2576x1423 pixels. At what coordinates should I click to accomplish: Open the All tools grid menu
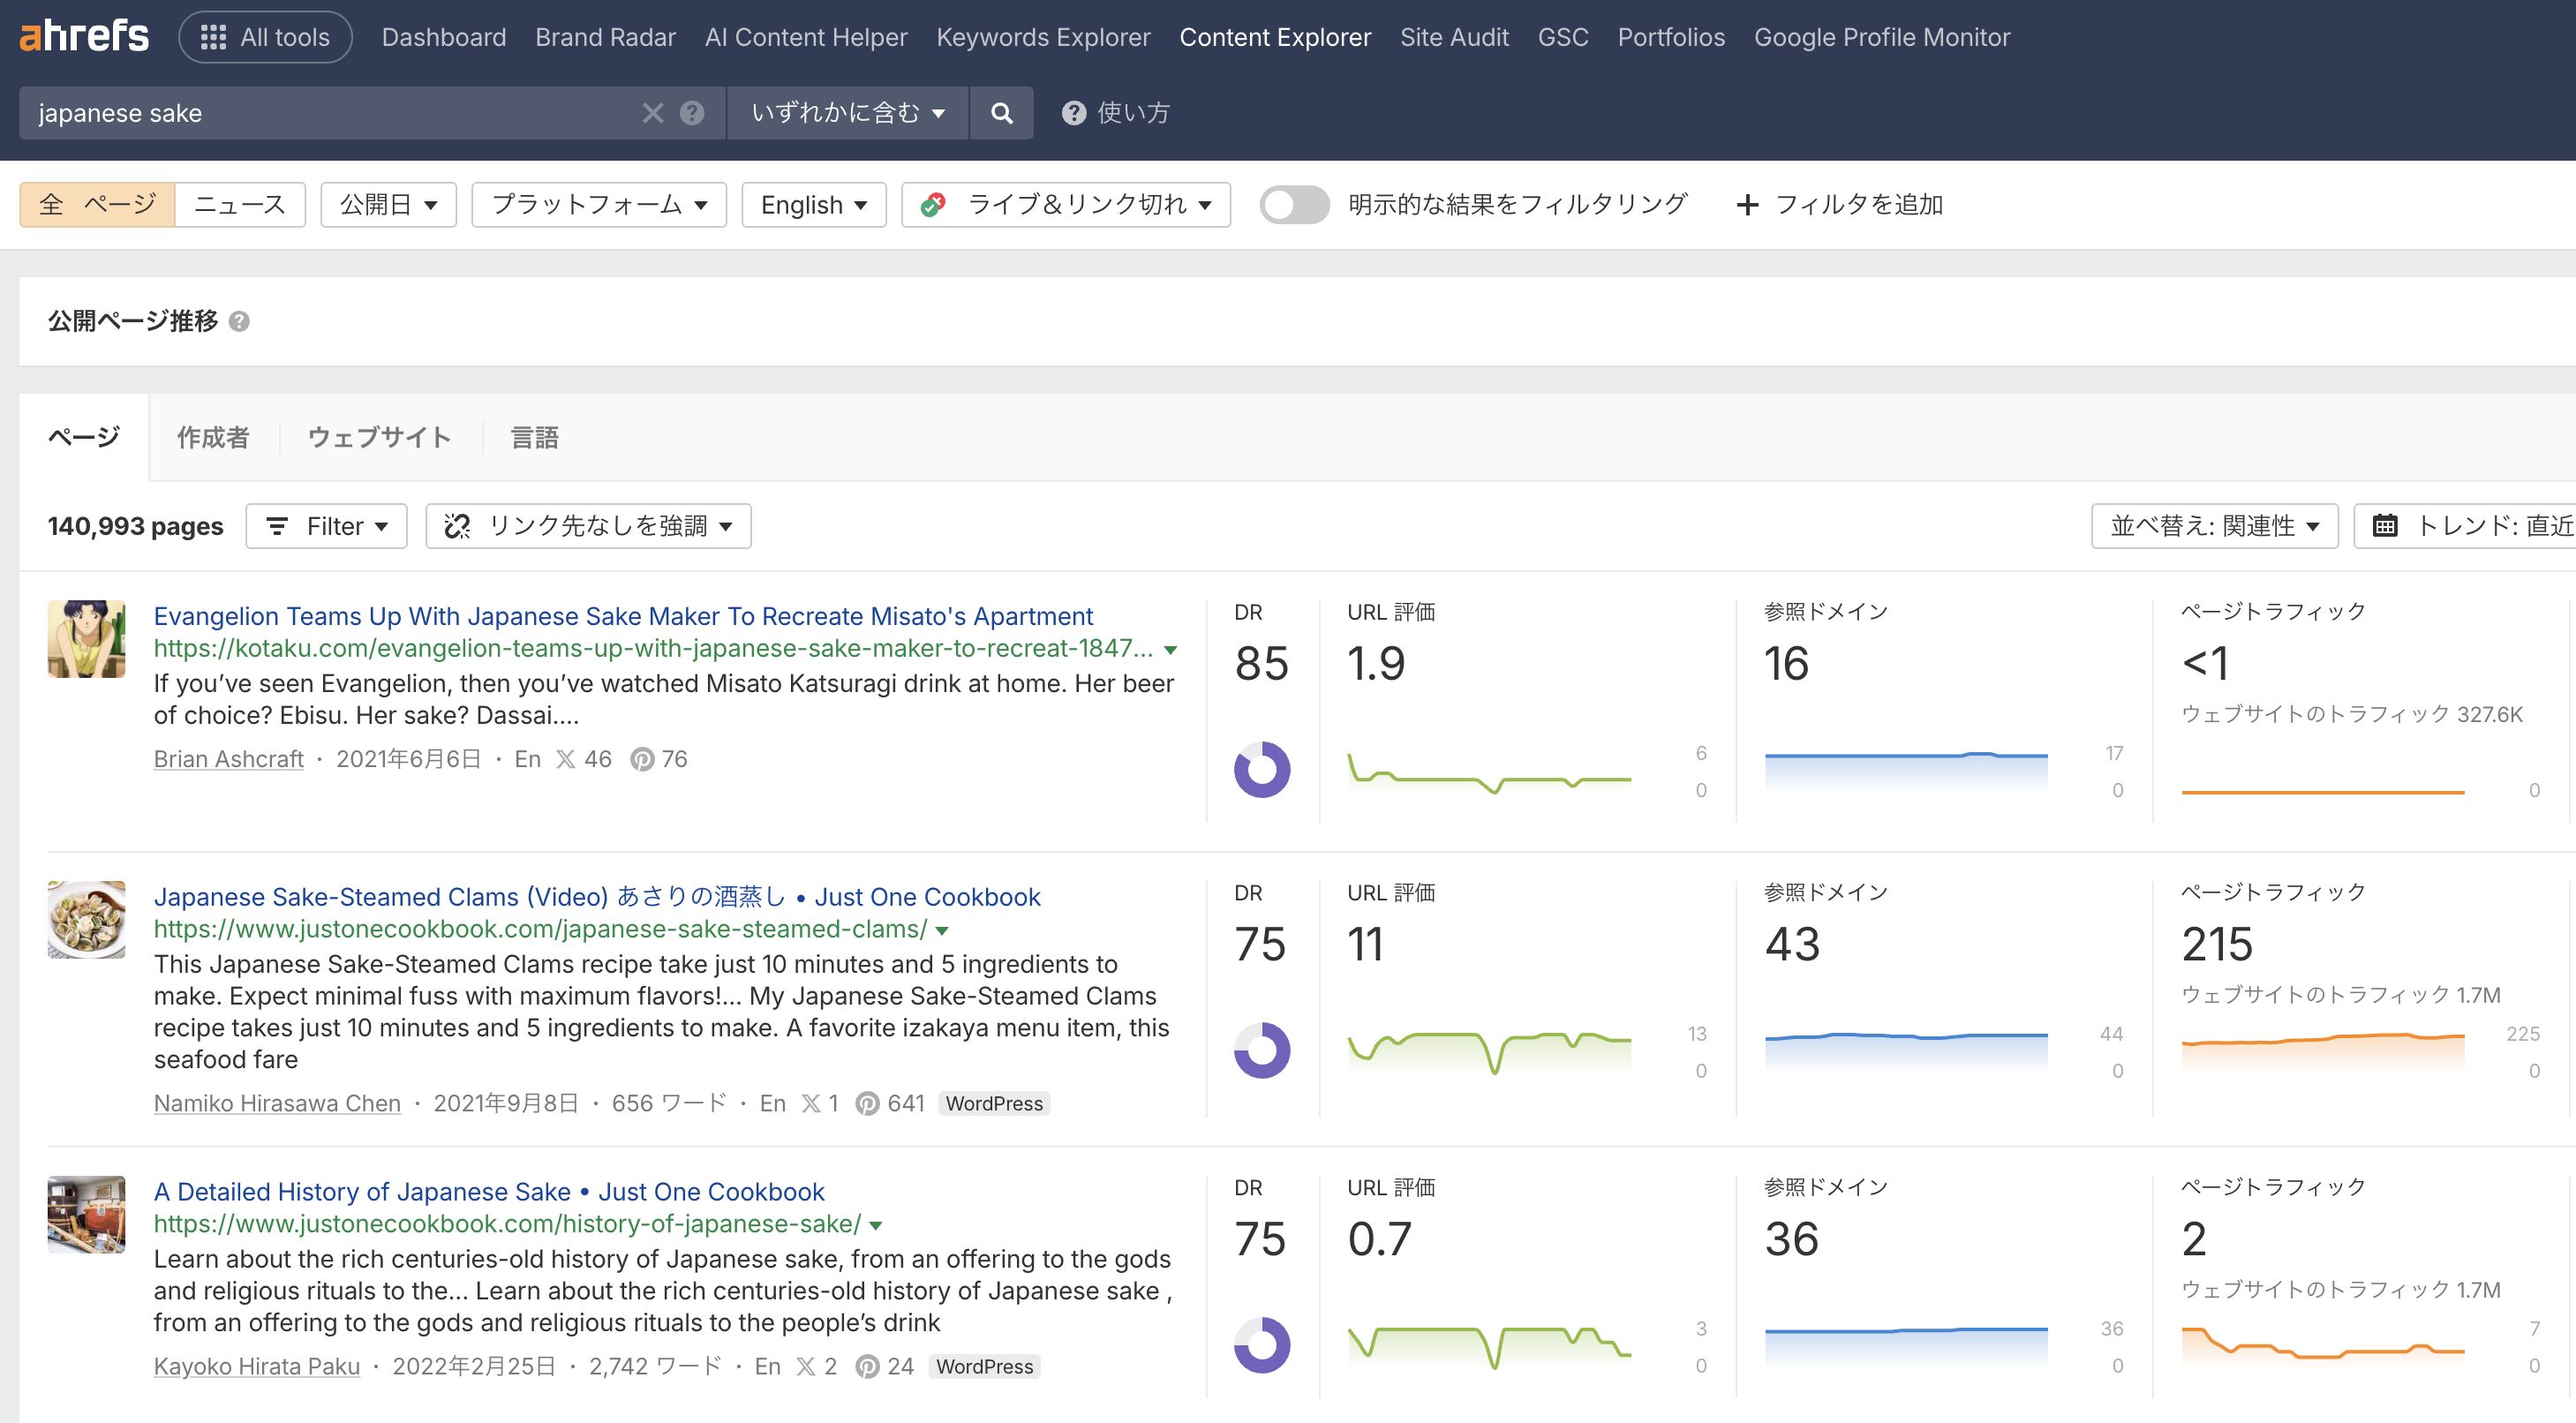click(x=265, y=37)
